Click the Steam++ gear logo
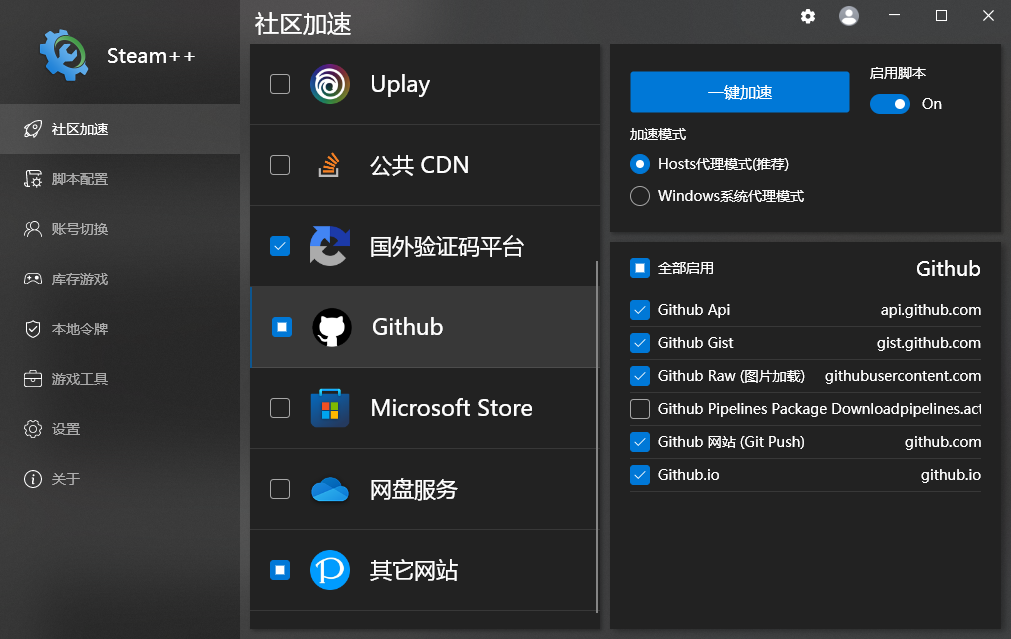This screenshot has width=1011, height=639. tap(63, 55)
